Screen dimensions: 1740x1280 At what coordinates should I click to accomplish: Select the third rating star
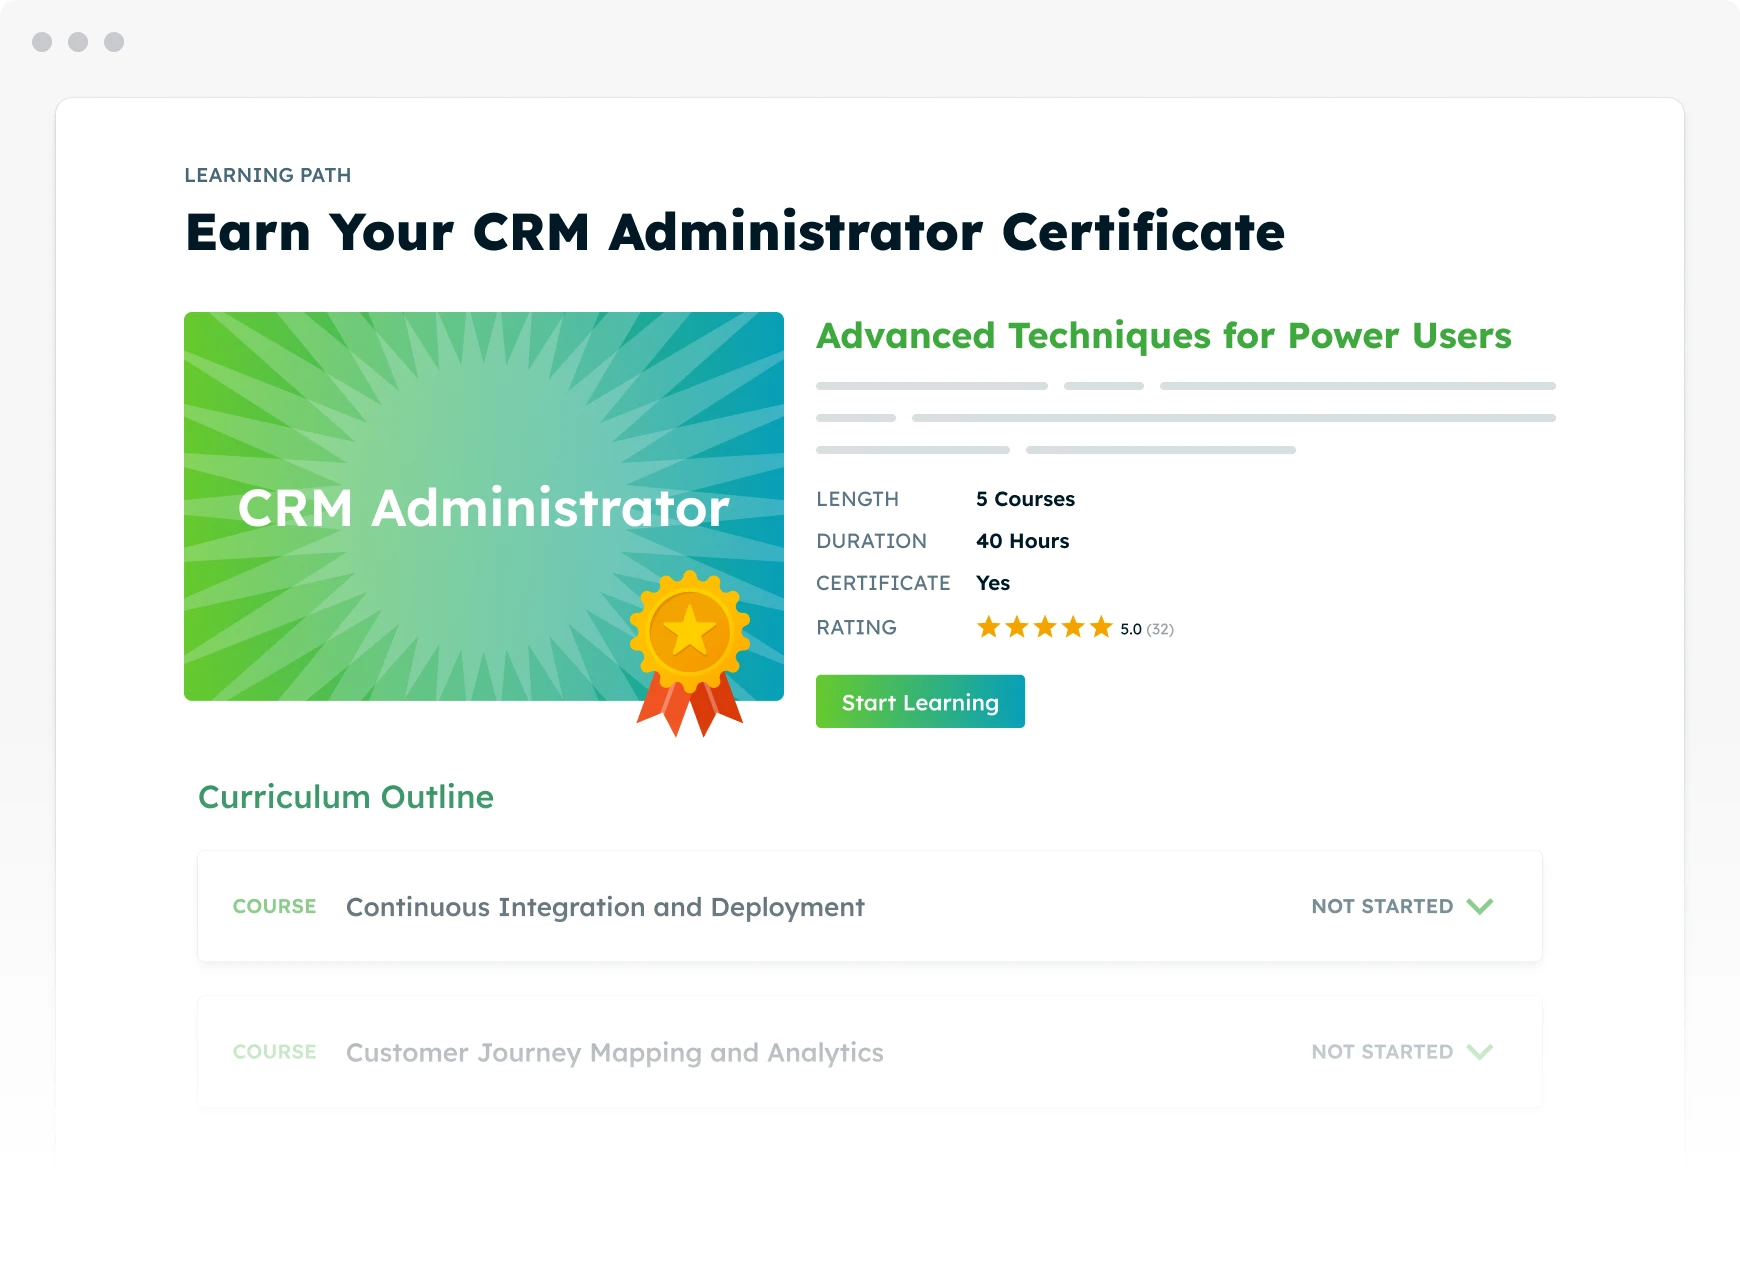click(1044, 627)
